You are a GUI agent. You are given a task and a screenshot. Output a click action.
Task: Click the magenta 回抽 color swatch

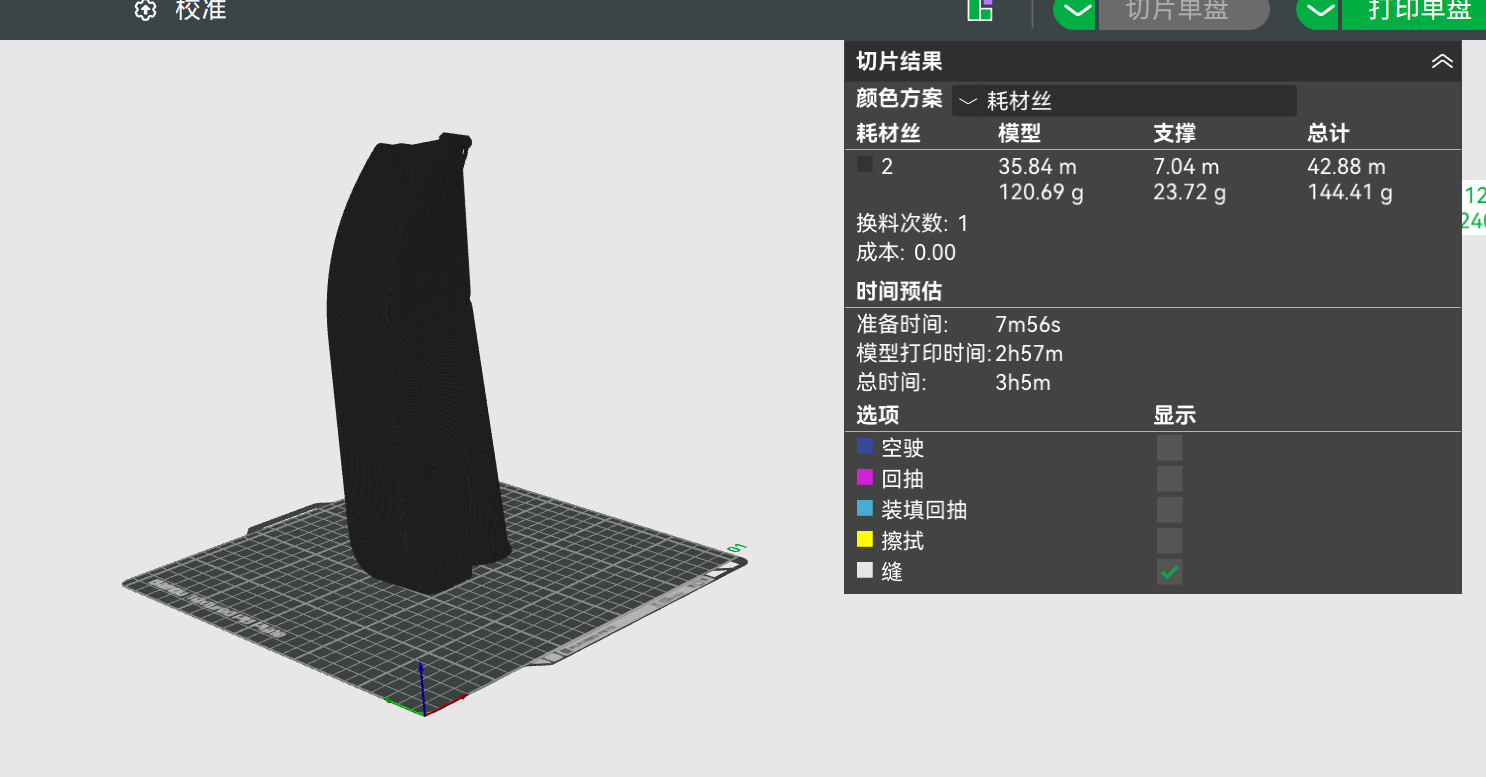tap(865, 477)
